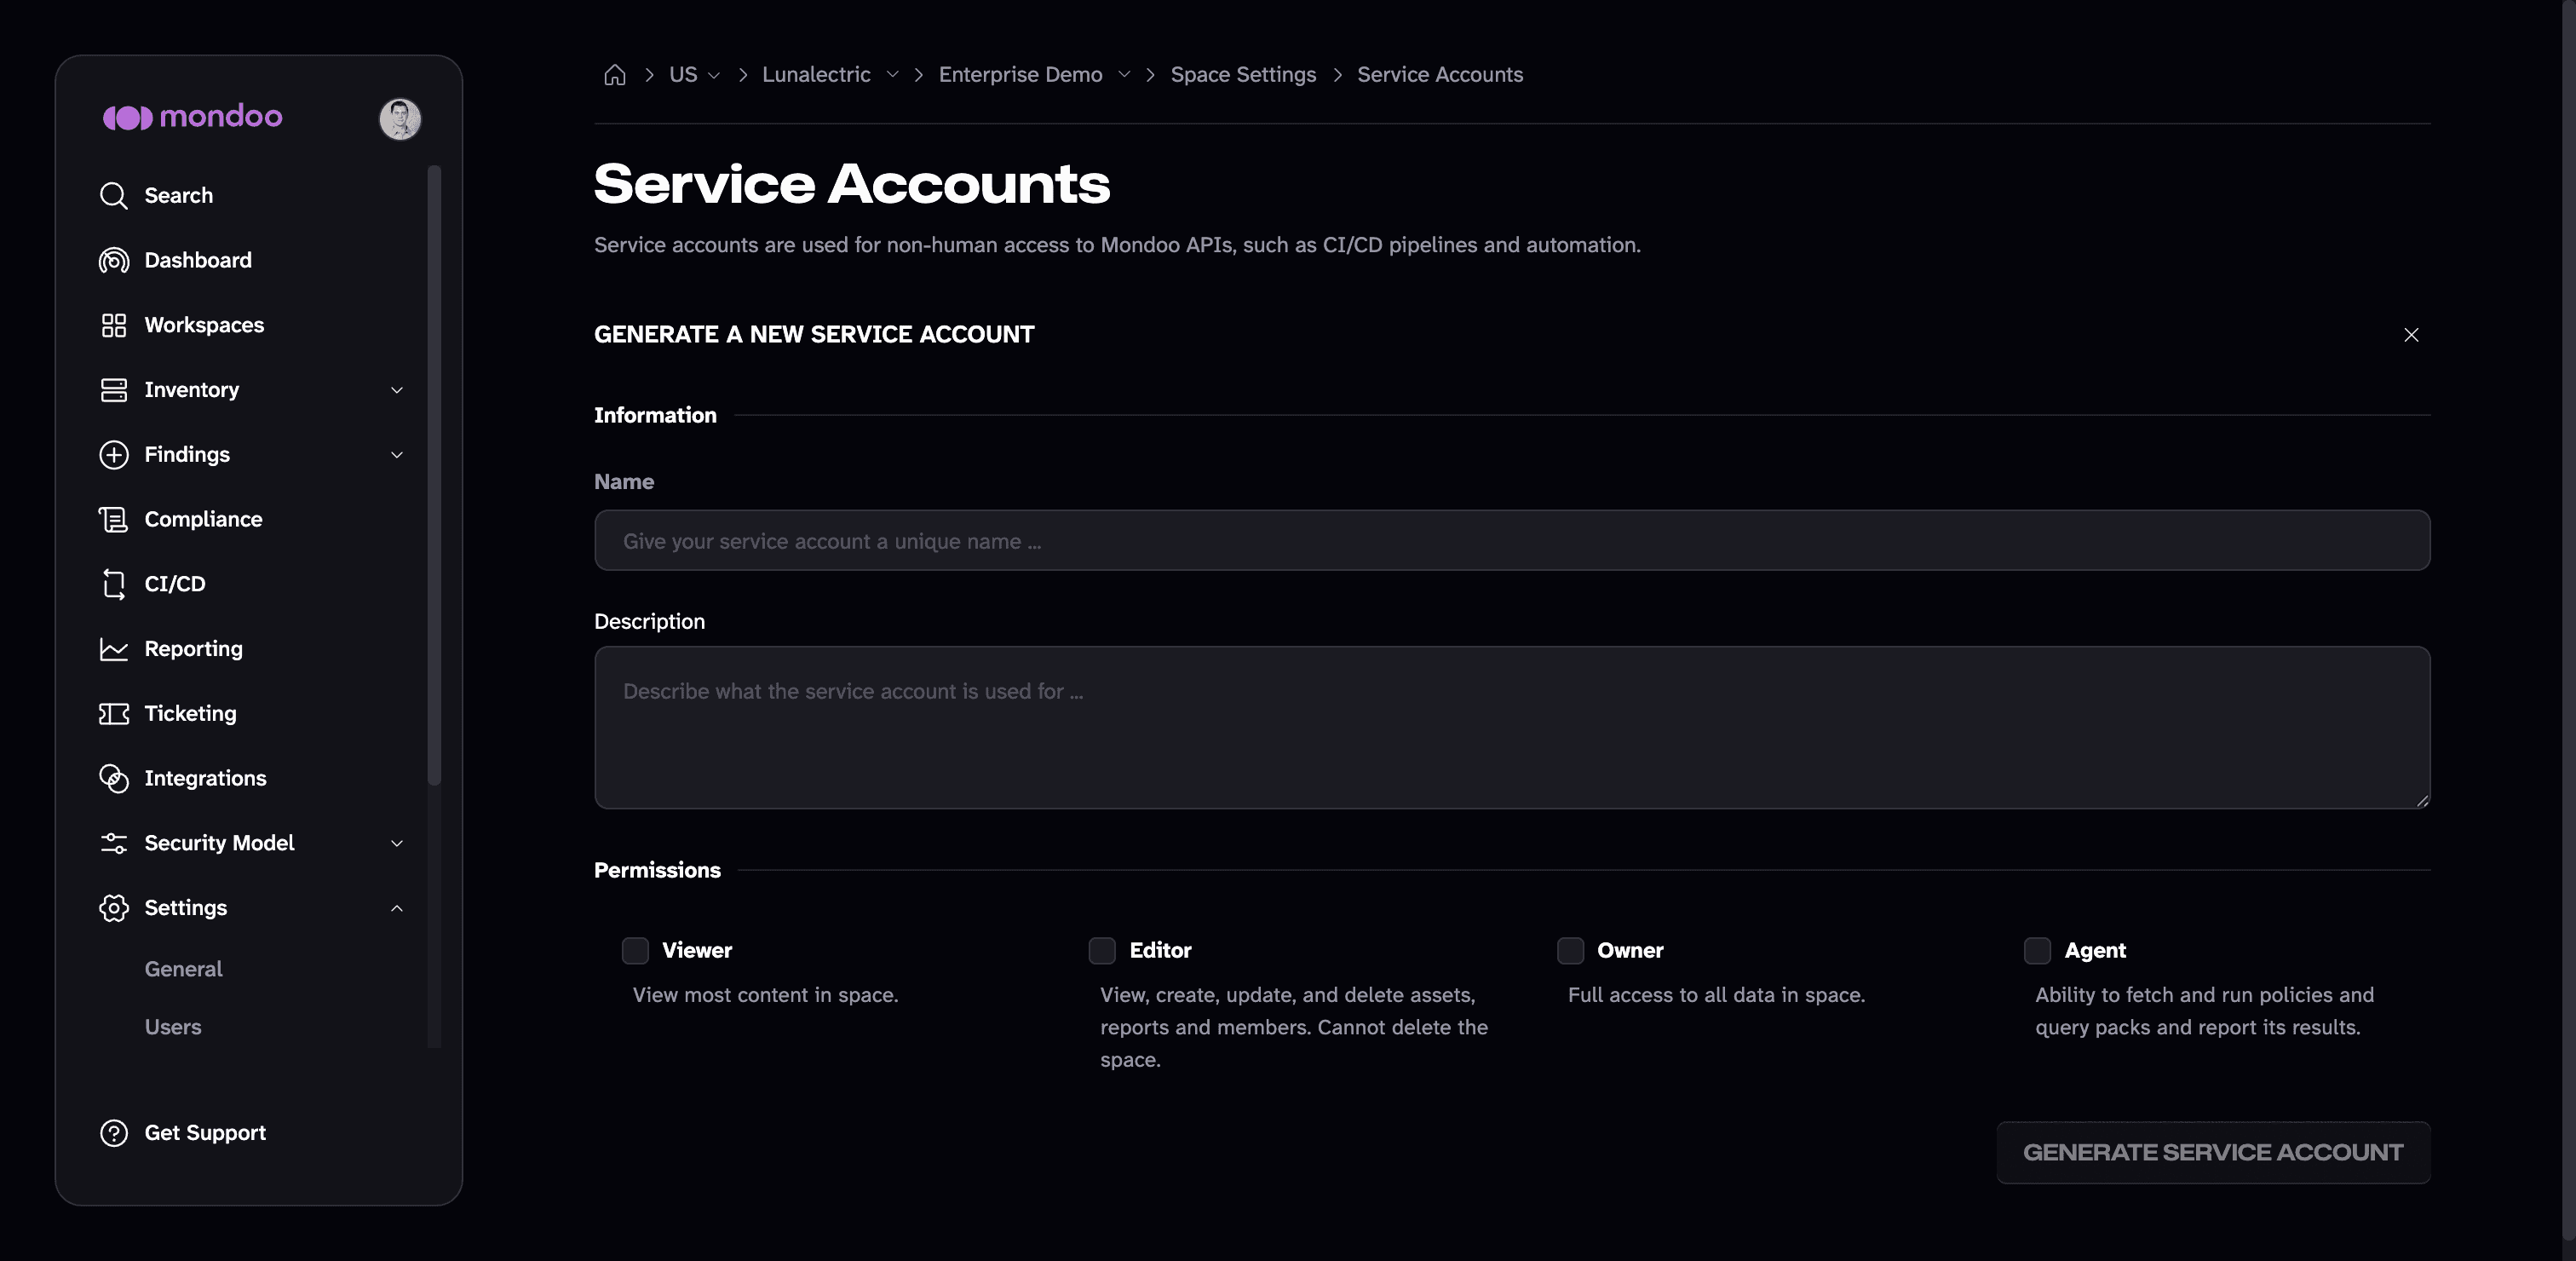Image resolution: width=2576 pixels, height=1261 pixels.
Task: Click 'Full access to all data in space.' text
Action: tap(1716, 995)
